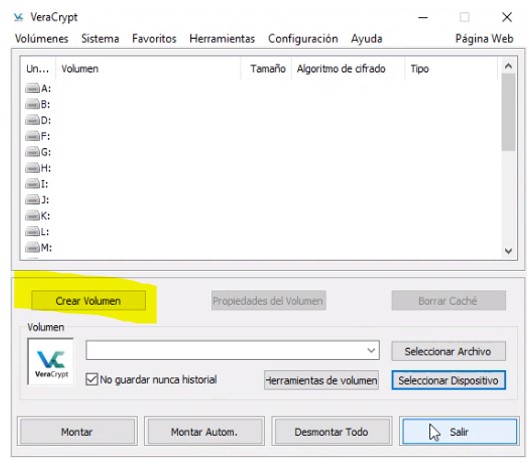The height and width of the screenshot is (462, 532).
Task: Minimize the VeraCrypt window
Action: click(x=423, y=17)
